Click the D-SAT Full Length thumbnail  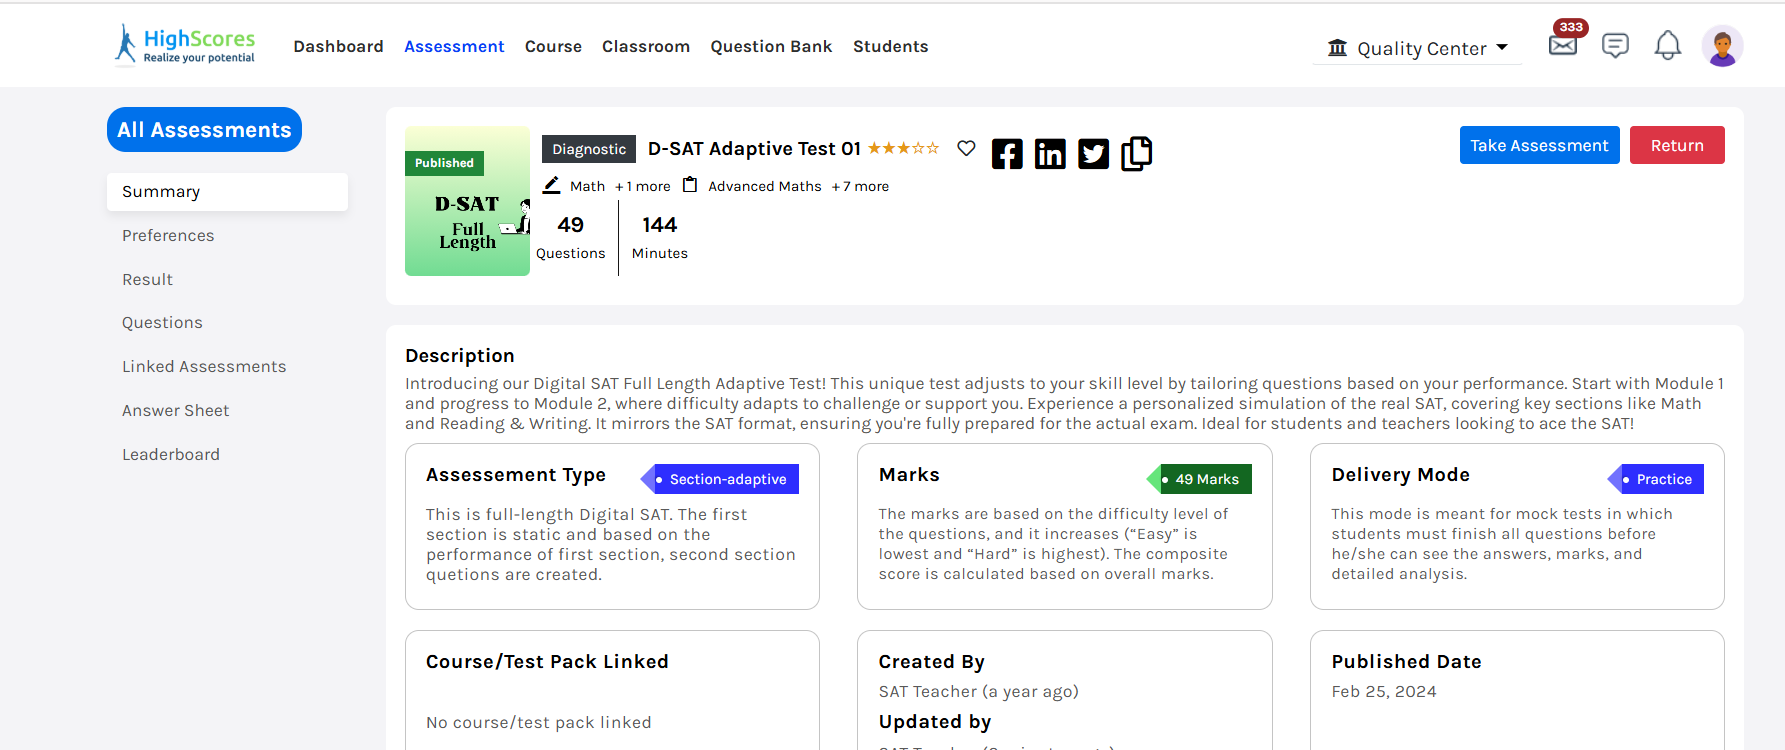[467, 201]
